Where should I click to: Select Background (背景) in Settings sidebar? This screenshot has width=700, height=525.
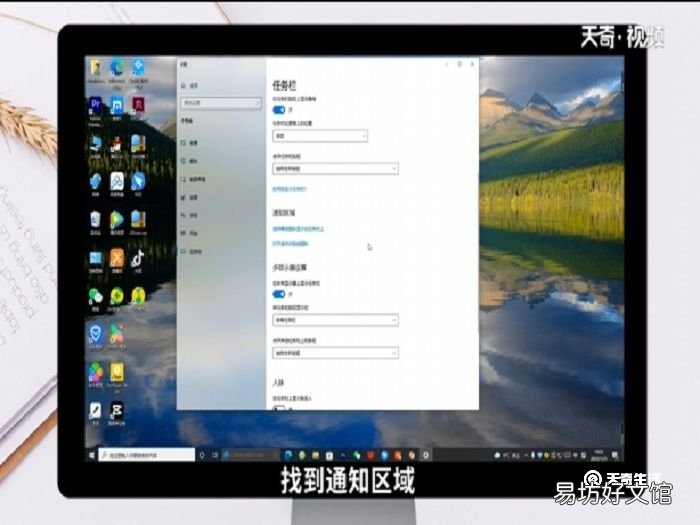[190, 143]
